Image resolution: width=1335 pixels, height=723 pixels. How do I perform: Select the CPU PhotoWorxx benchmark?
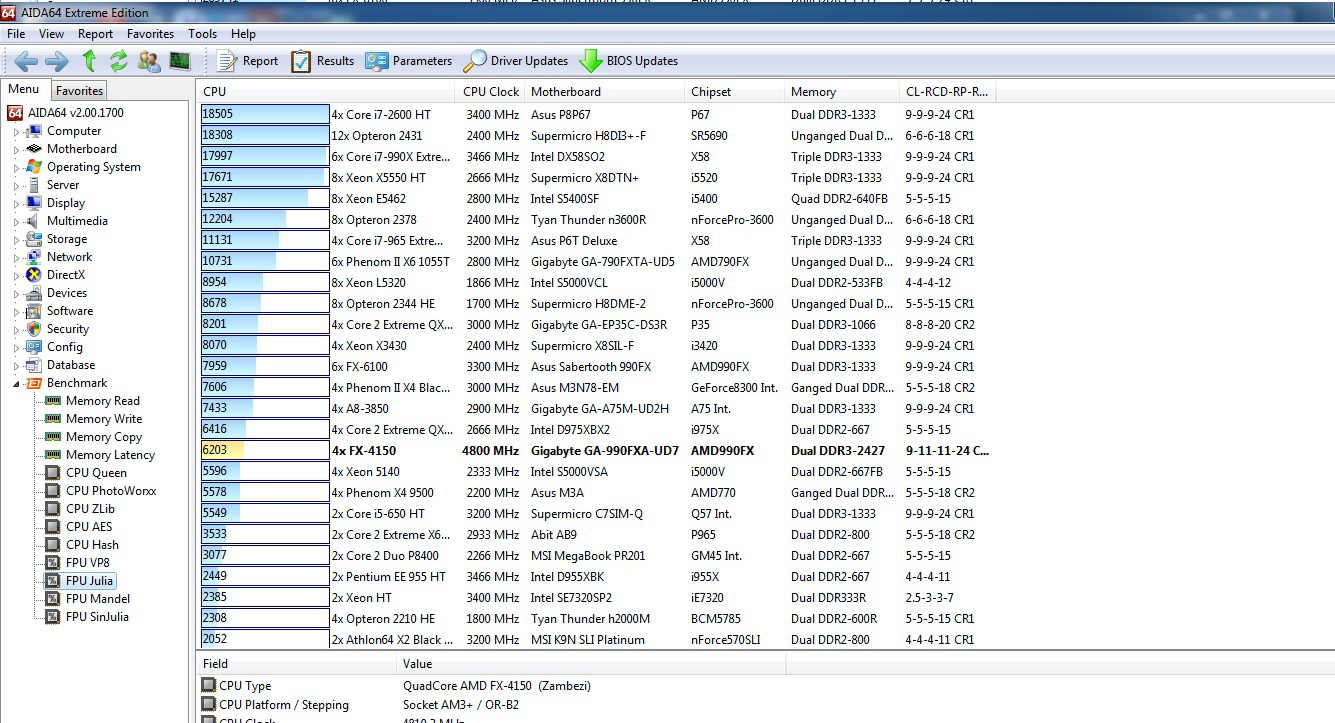pos(111,491)
